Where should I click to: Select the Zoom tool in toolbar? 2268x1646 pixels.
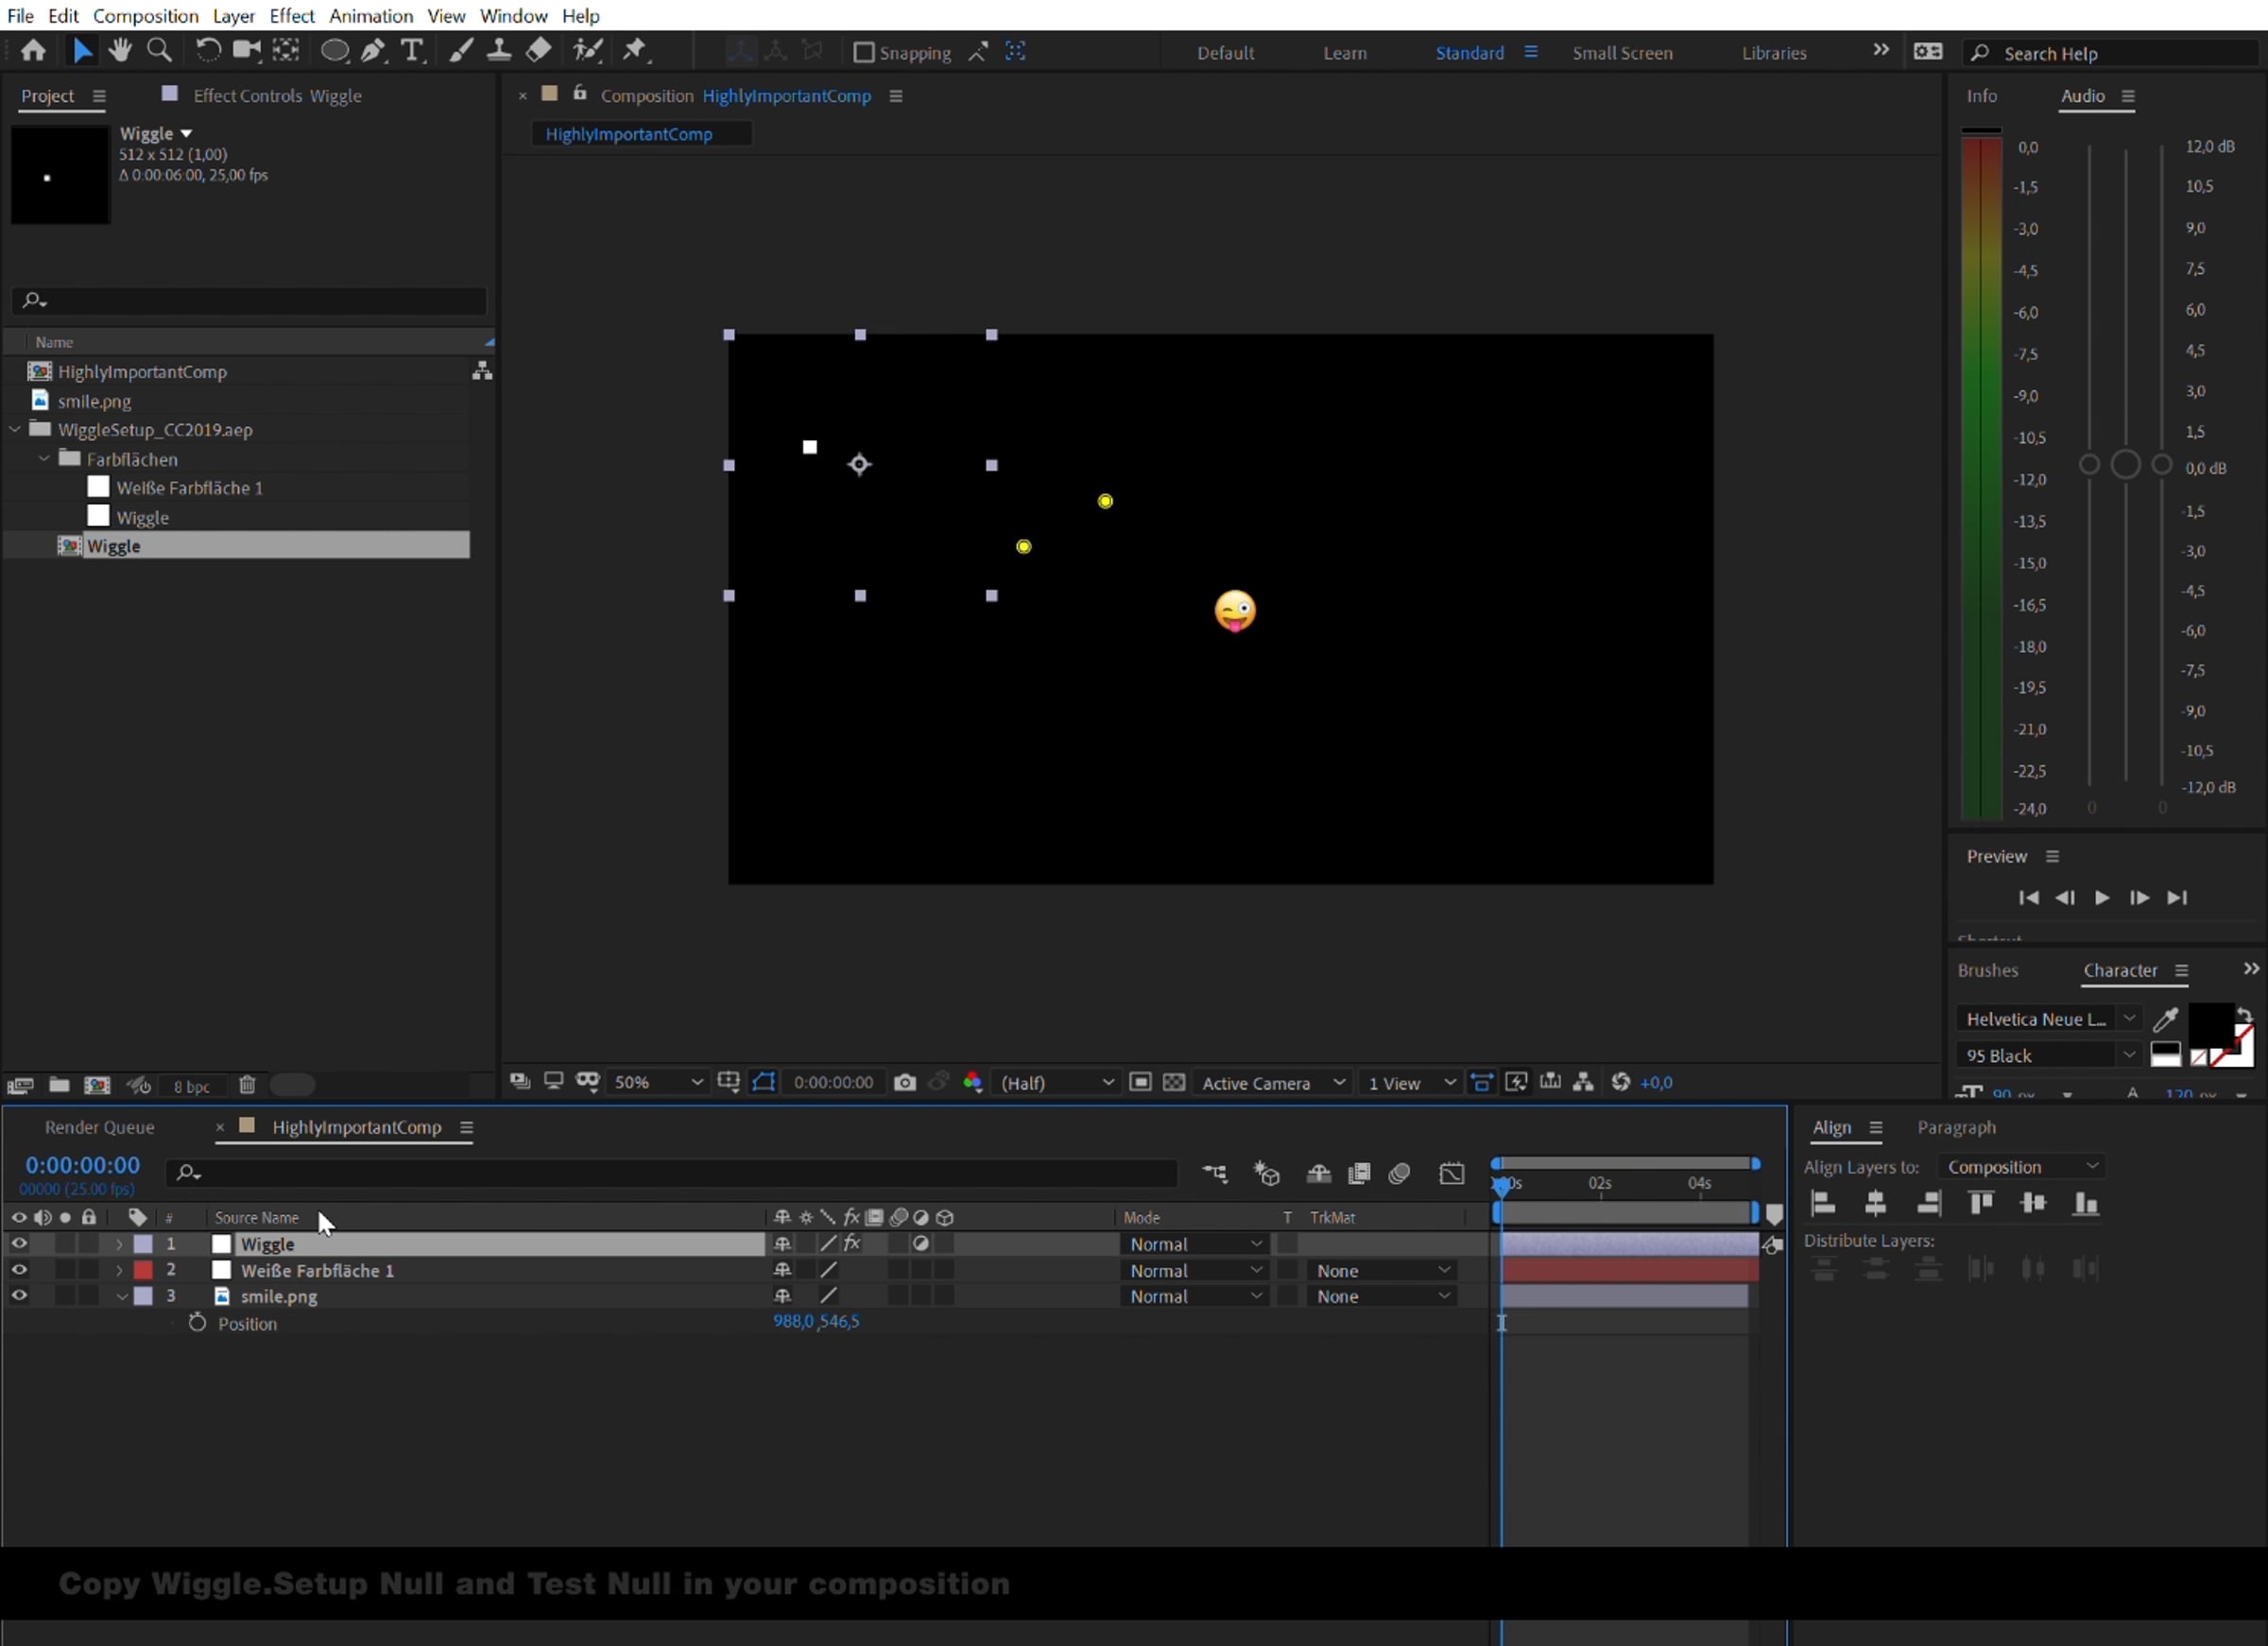tap(158, 50)
